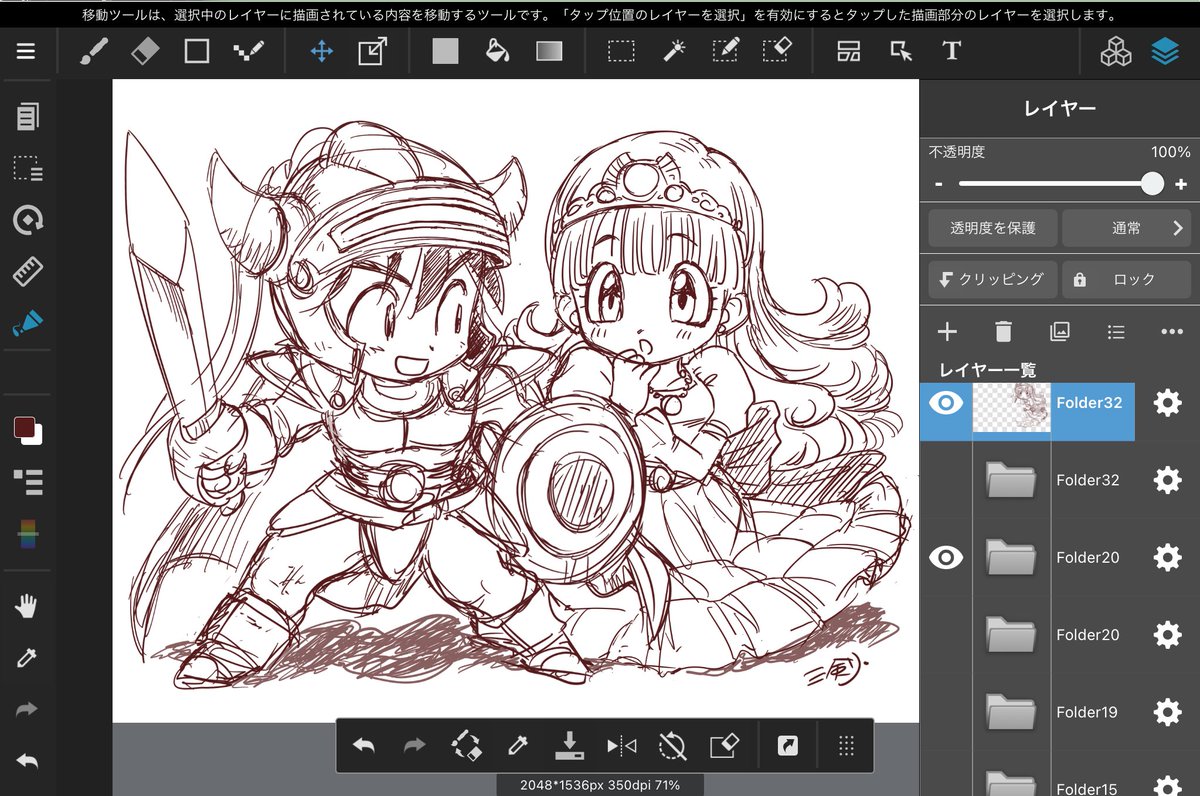
Task: Toggle クリッピング (clipping)
Action: coord(992,280)
